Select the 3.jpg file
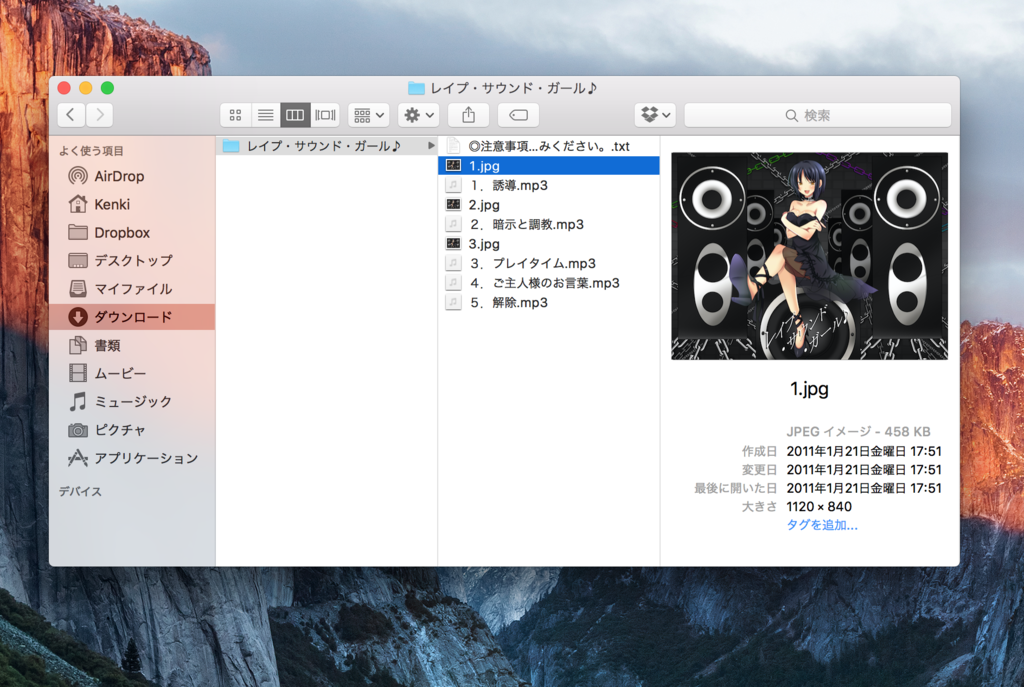1024x687 pixels. click(549, 244)
